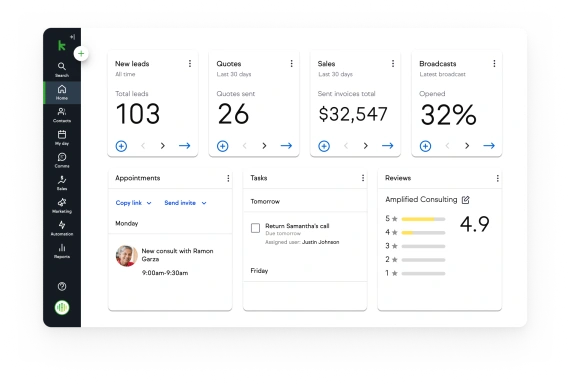Click the Keap logo in sidebar
570x385 pixels.
pyautogui.click(x=62, y=46)
